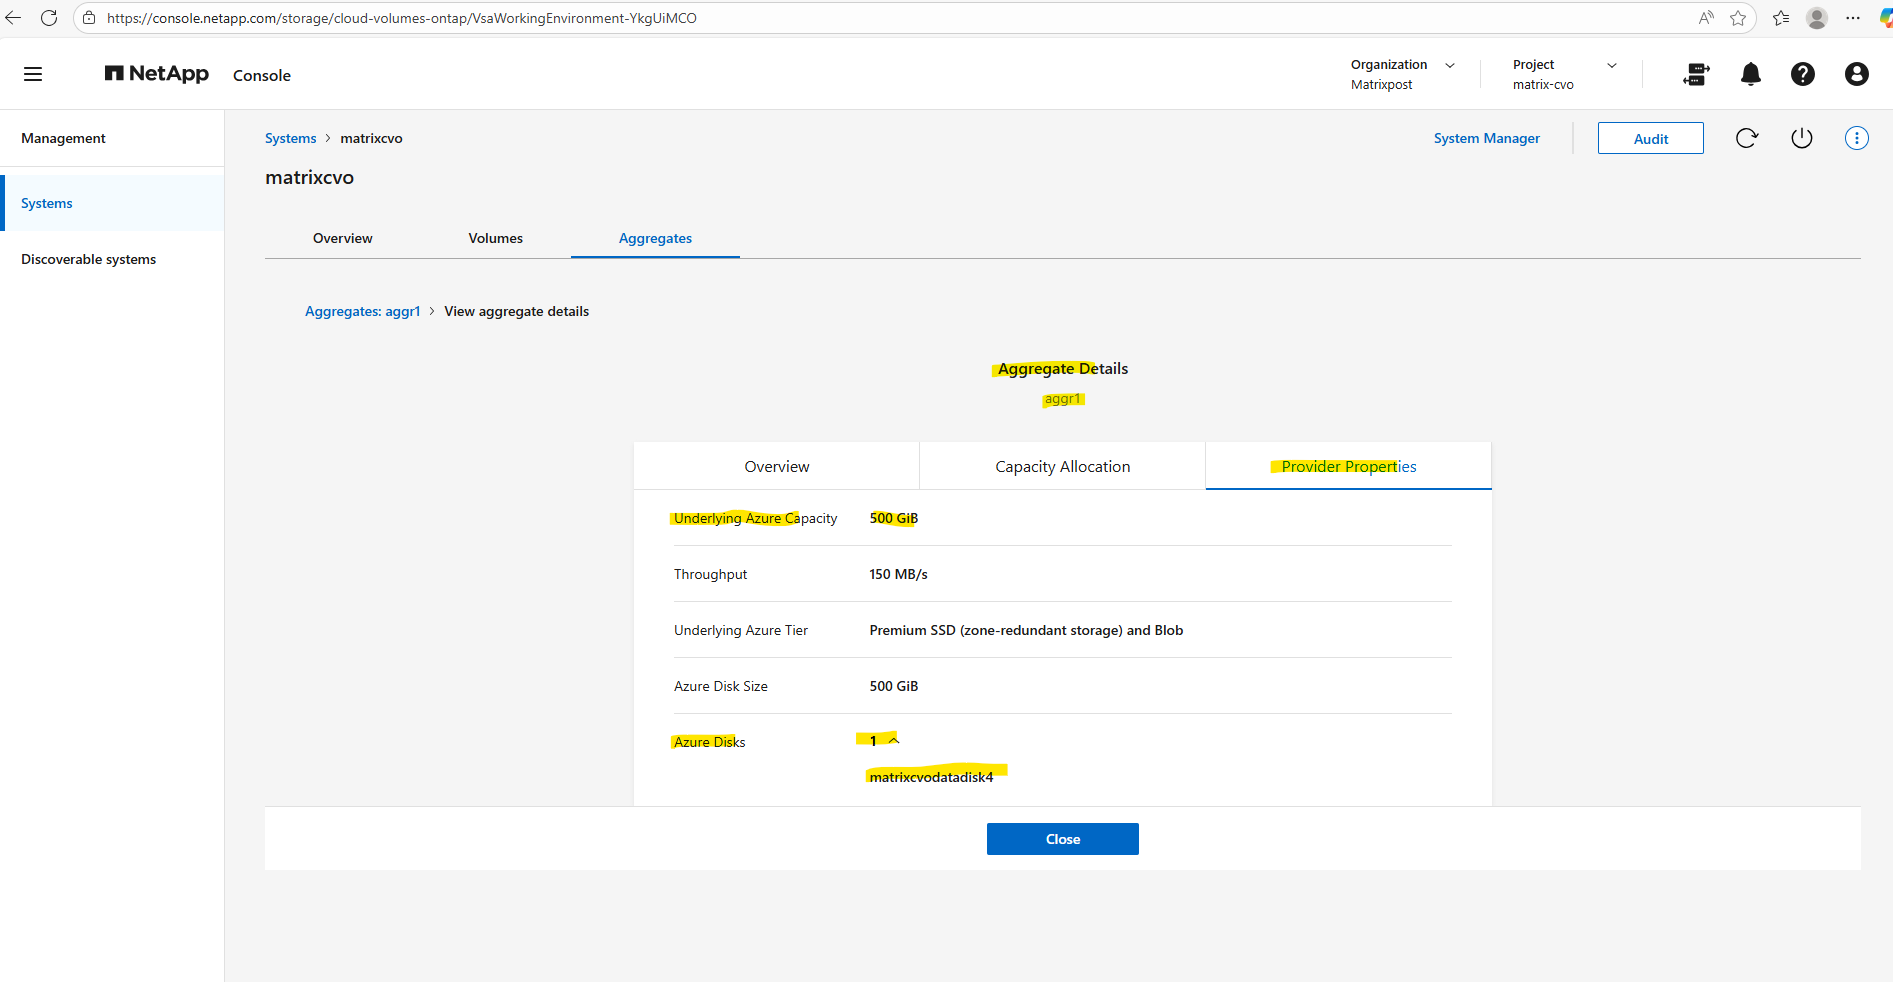
Task: Switch to the Capacity Allocation tab
Action: tap(1062, 467)
